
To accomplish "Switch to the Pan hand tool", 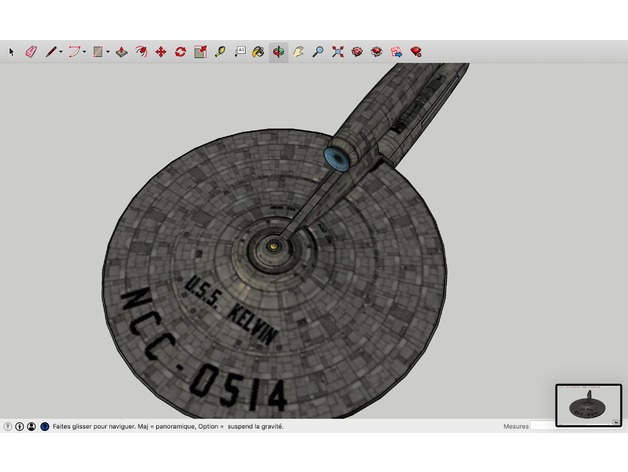I will pyautogui.click(x=298, y=51).
